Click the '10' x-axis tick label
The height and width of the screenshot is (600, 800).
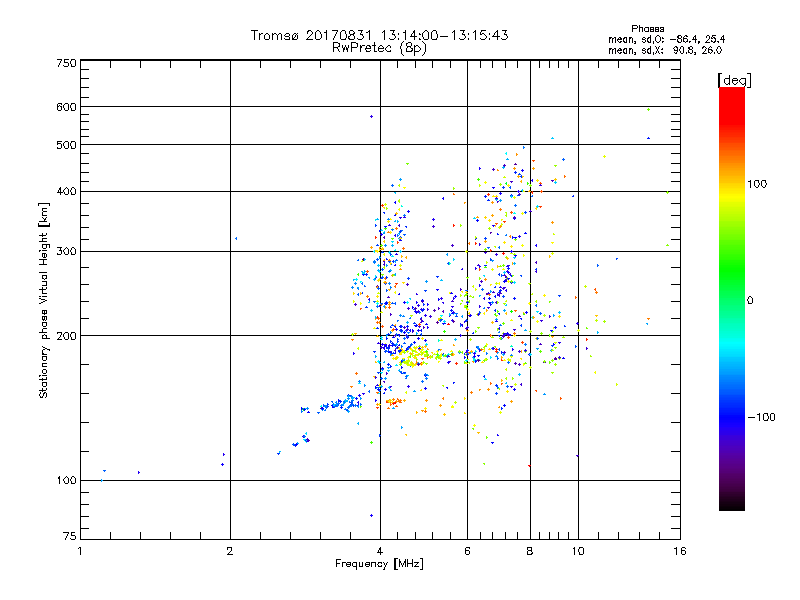tap(578, 551)
